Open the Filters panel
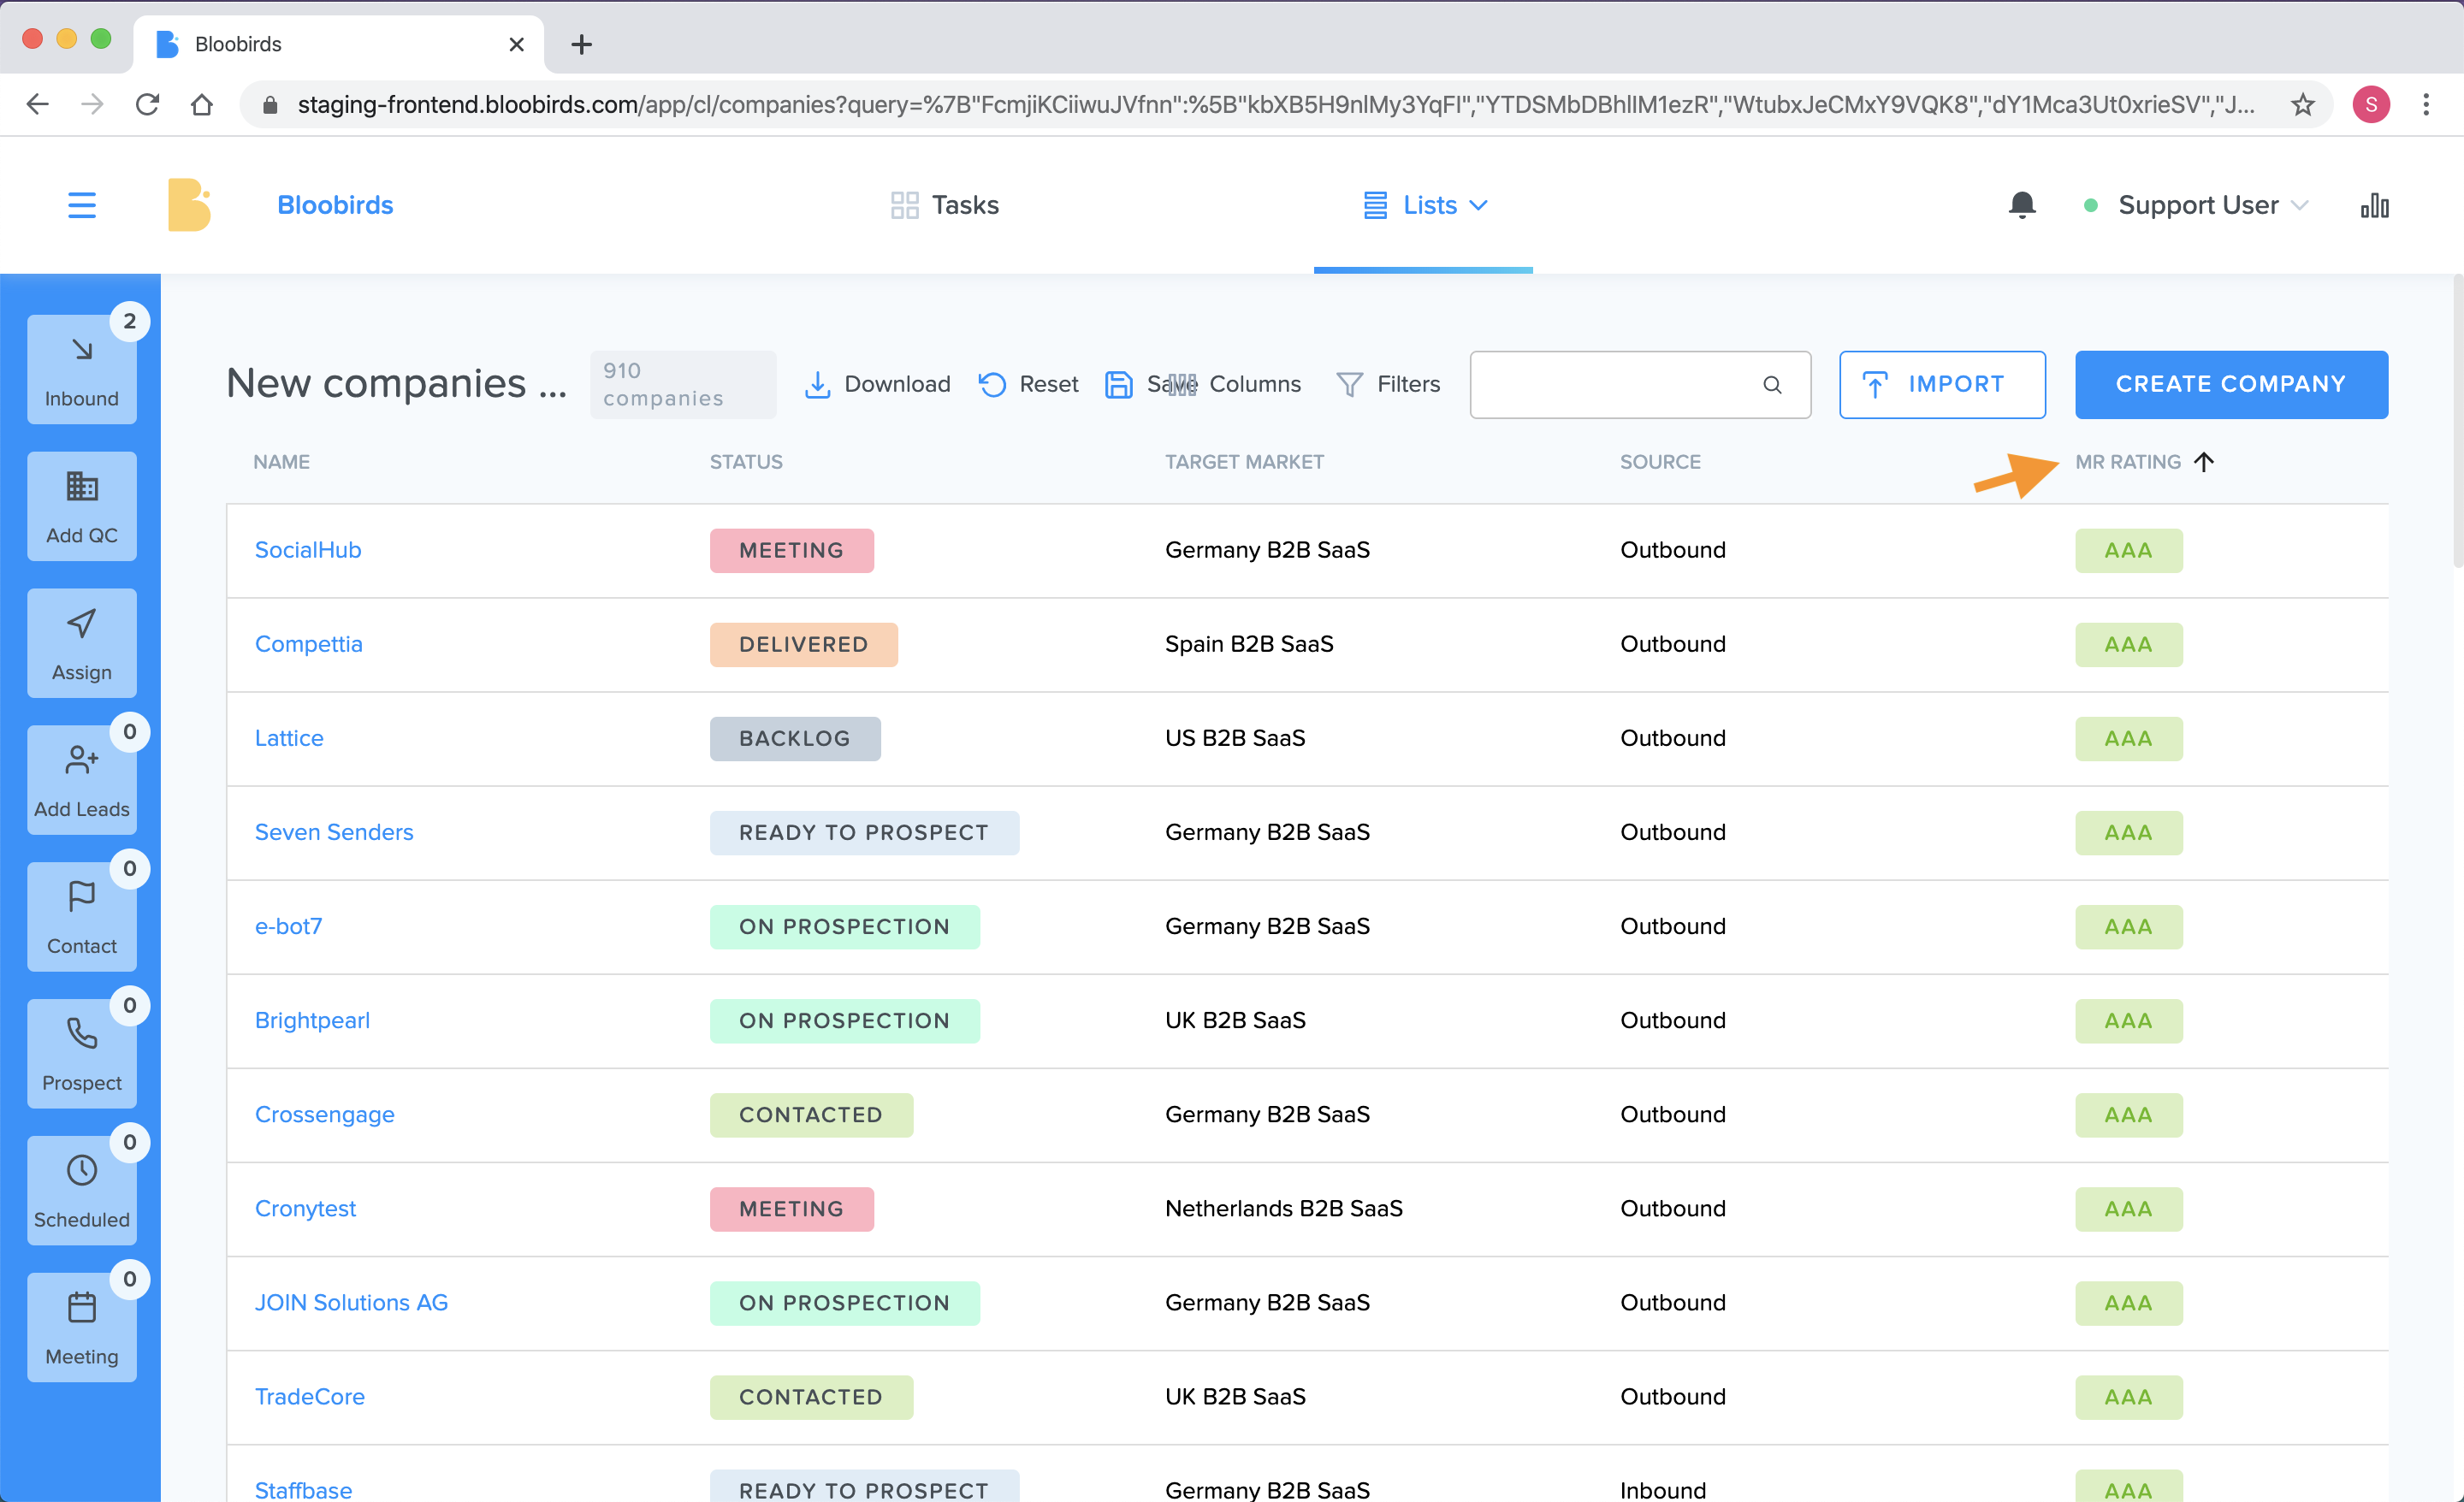This screenshot has width=2464, height=1502. tap(1388, 384)
